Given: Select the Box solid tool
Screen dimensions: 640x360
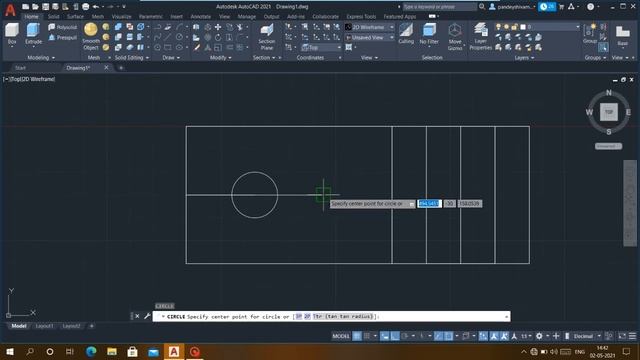Looking at the screenshot, I should 12,33.
